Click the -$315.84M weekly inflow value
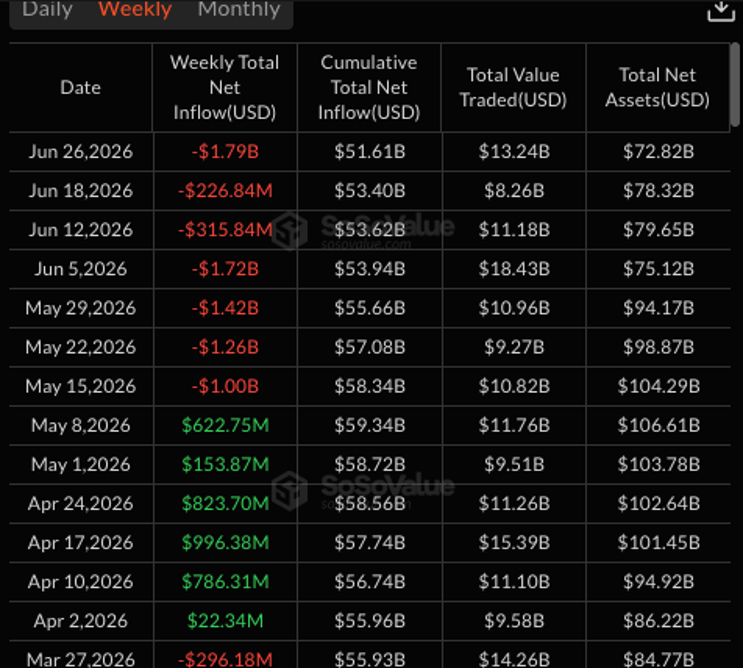Image resolution: width=743 pixels, height=668 pixels. (x=225, y=230)
